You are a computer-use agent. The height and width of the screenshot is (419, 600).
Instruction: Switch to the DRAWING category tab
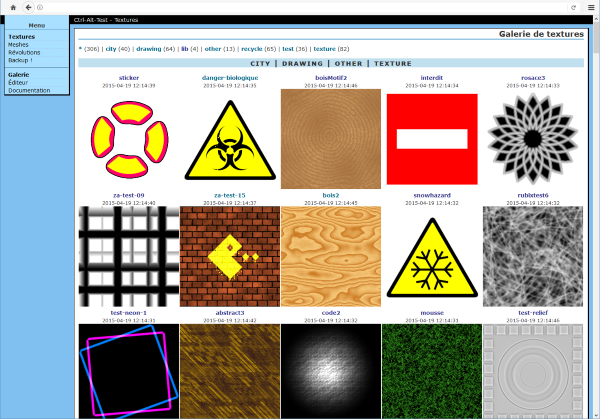pos(302,64)
